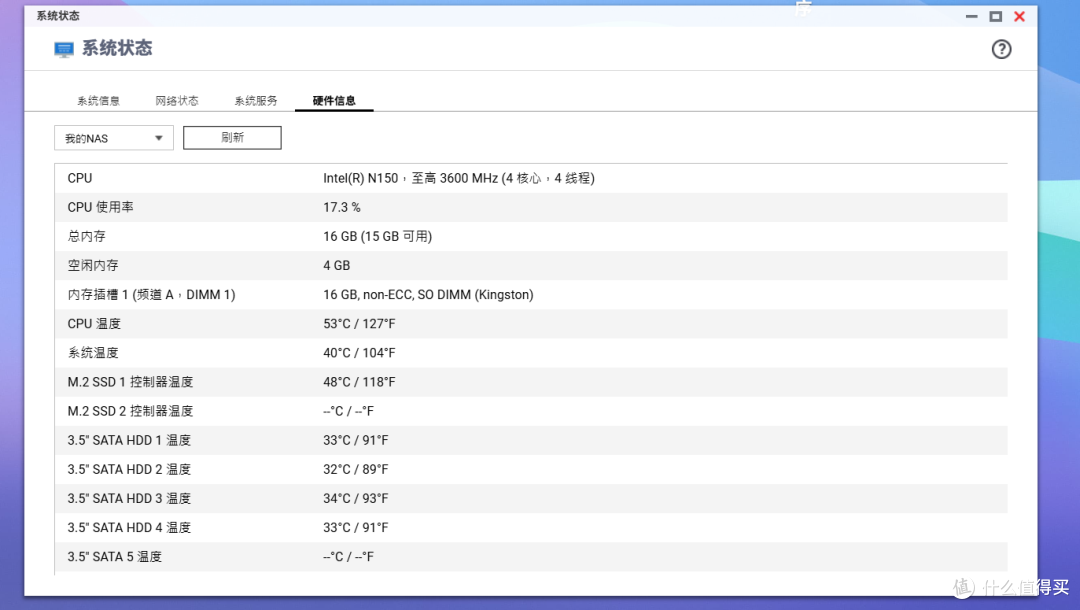
Task: Click the 系统状态 heading title
Action: coord(117,48)
